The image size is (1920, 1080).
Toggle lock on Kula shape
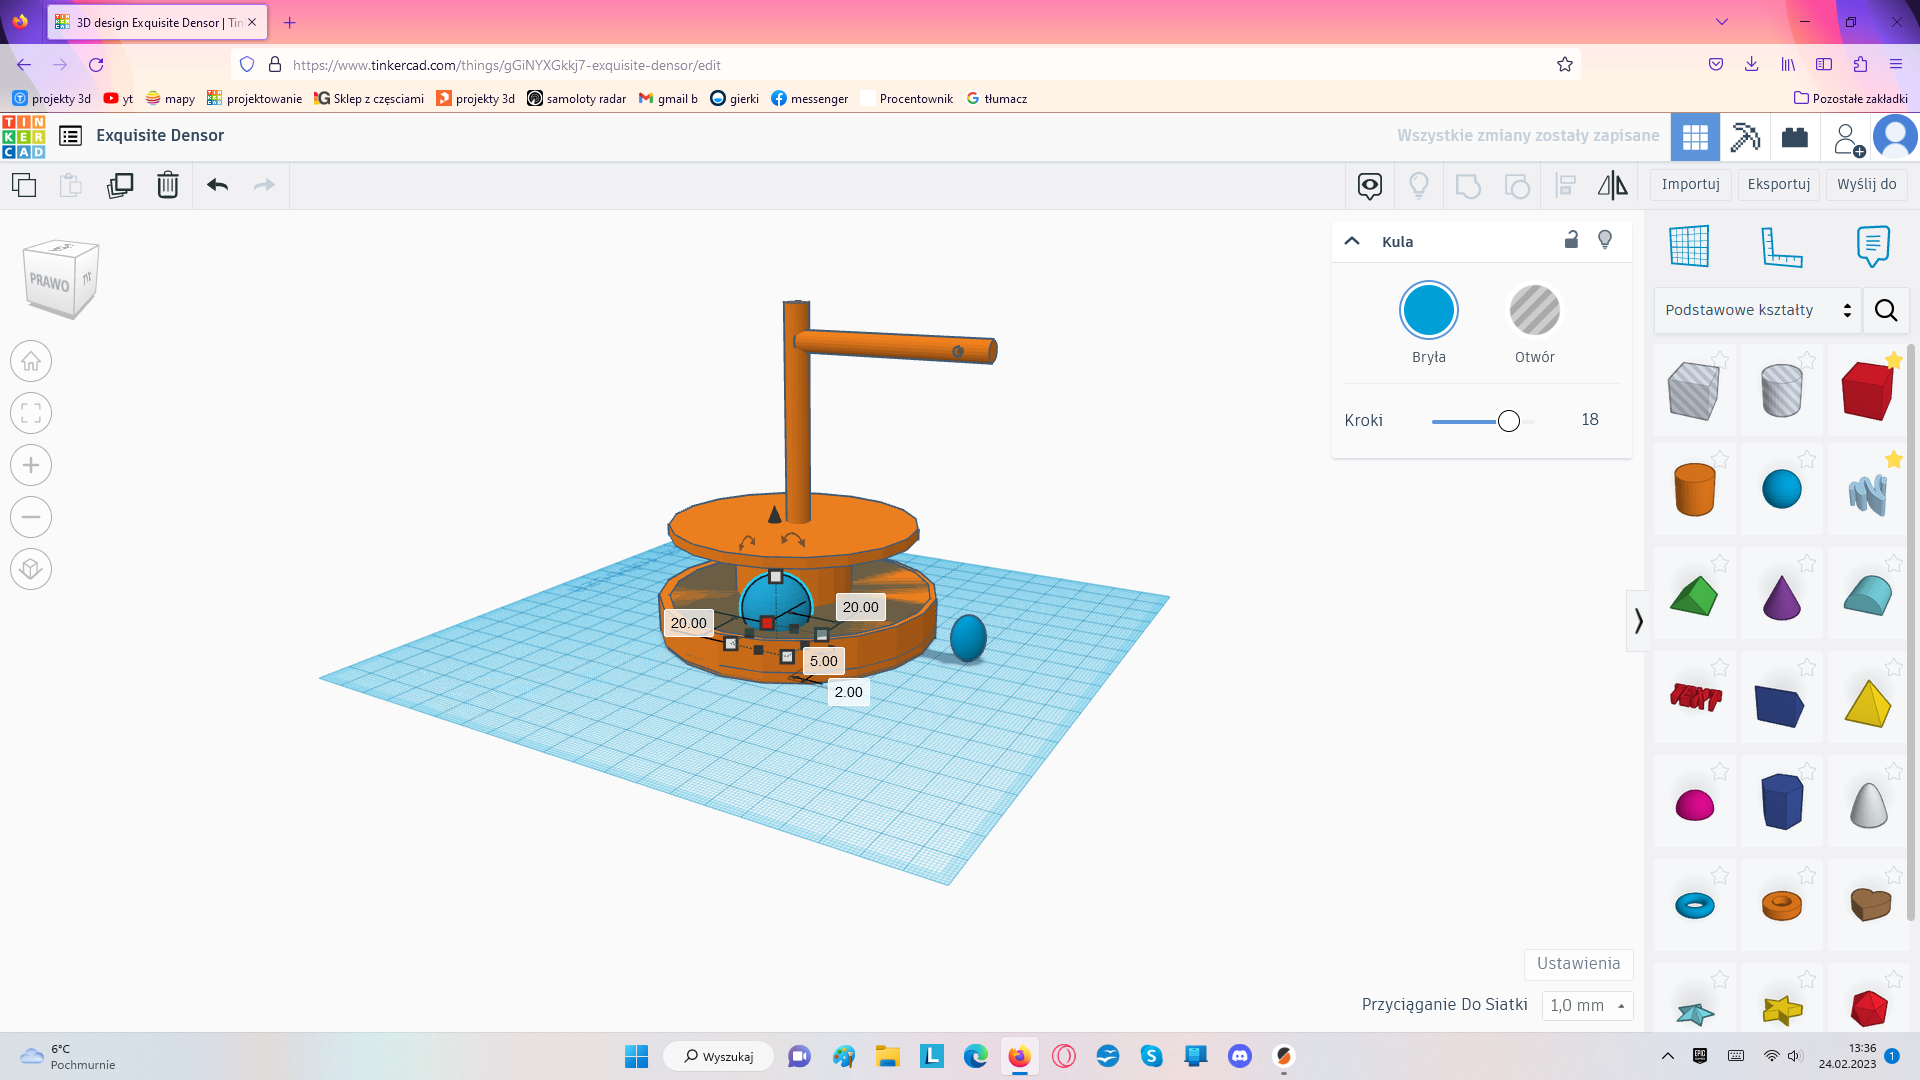coord(1571,240)
